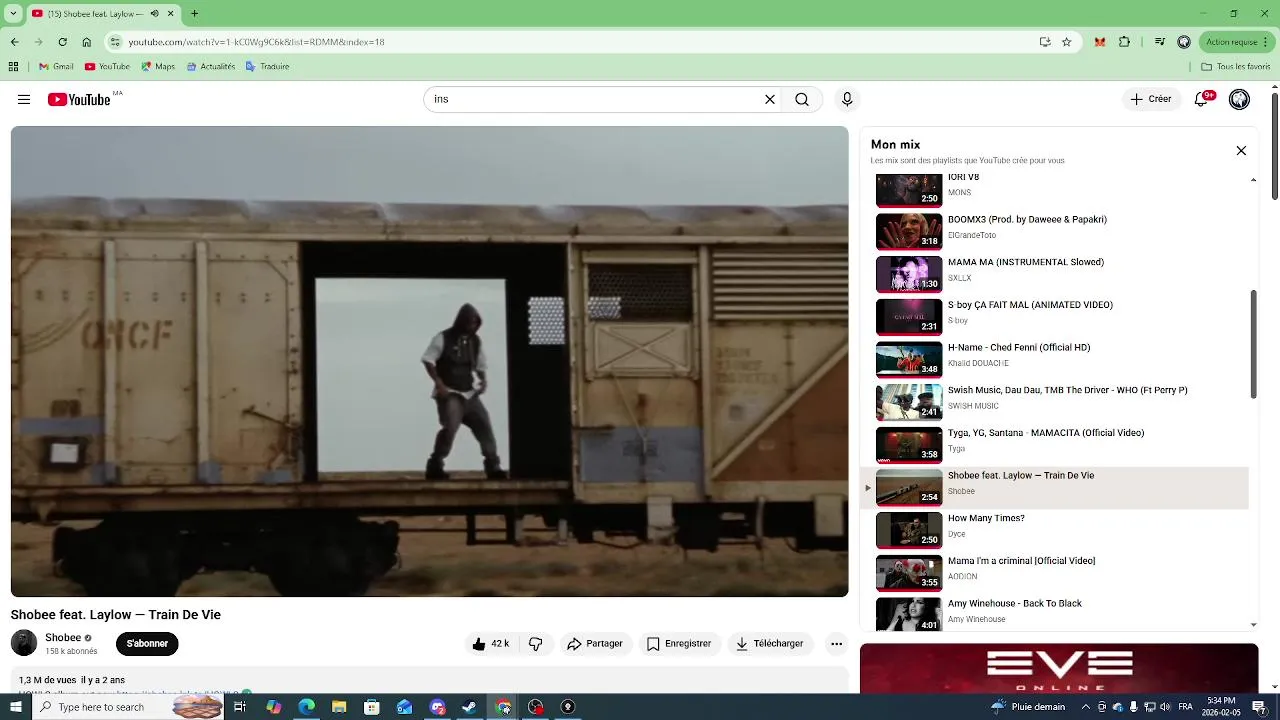Open media controls icon in Chrome toolbar

pyautogui.click(x=1159, y=42)
